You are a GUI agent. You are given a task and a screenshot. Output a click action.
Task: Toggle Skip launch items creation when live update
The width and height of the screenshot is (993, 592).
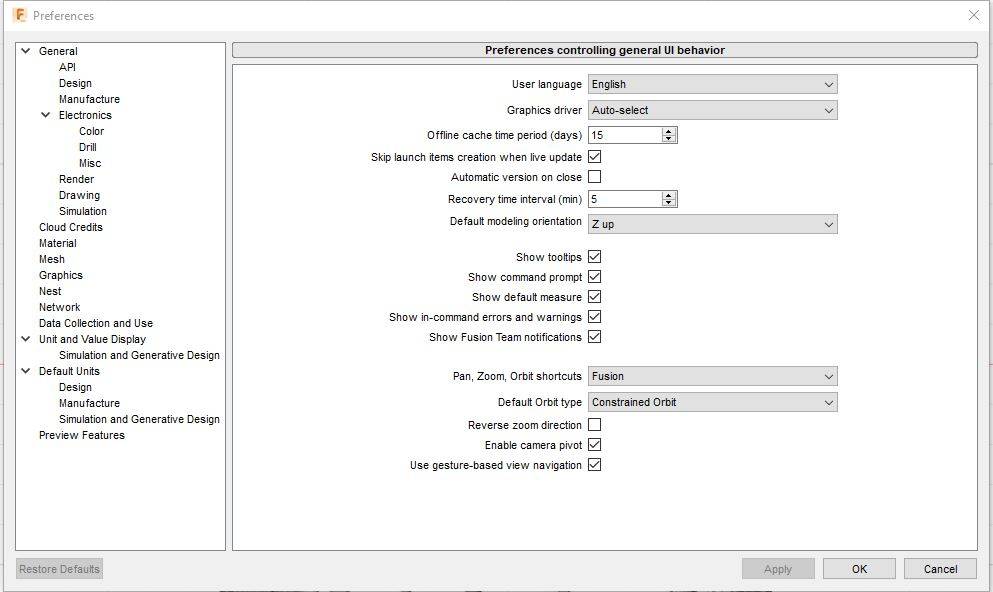point(595,156)
